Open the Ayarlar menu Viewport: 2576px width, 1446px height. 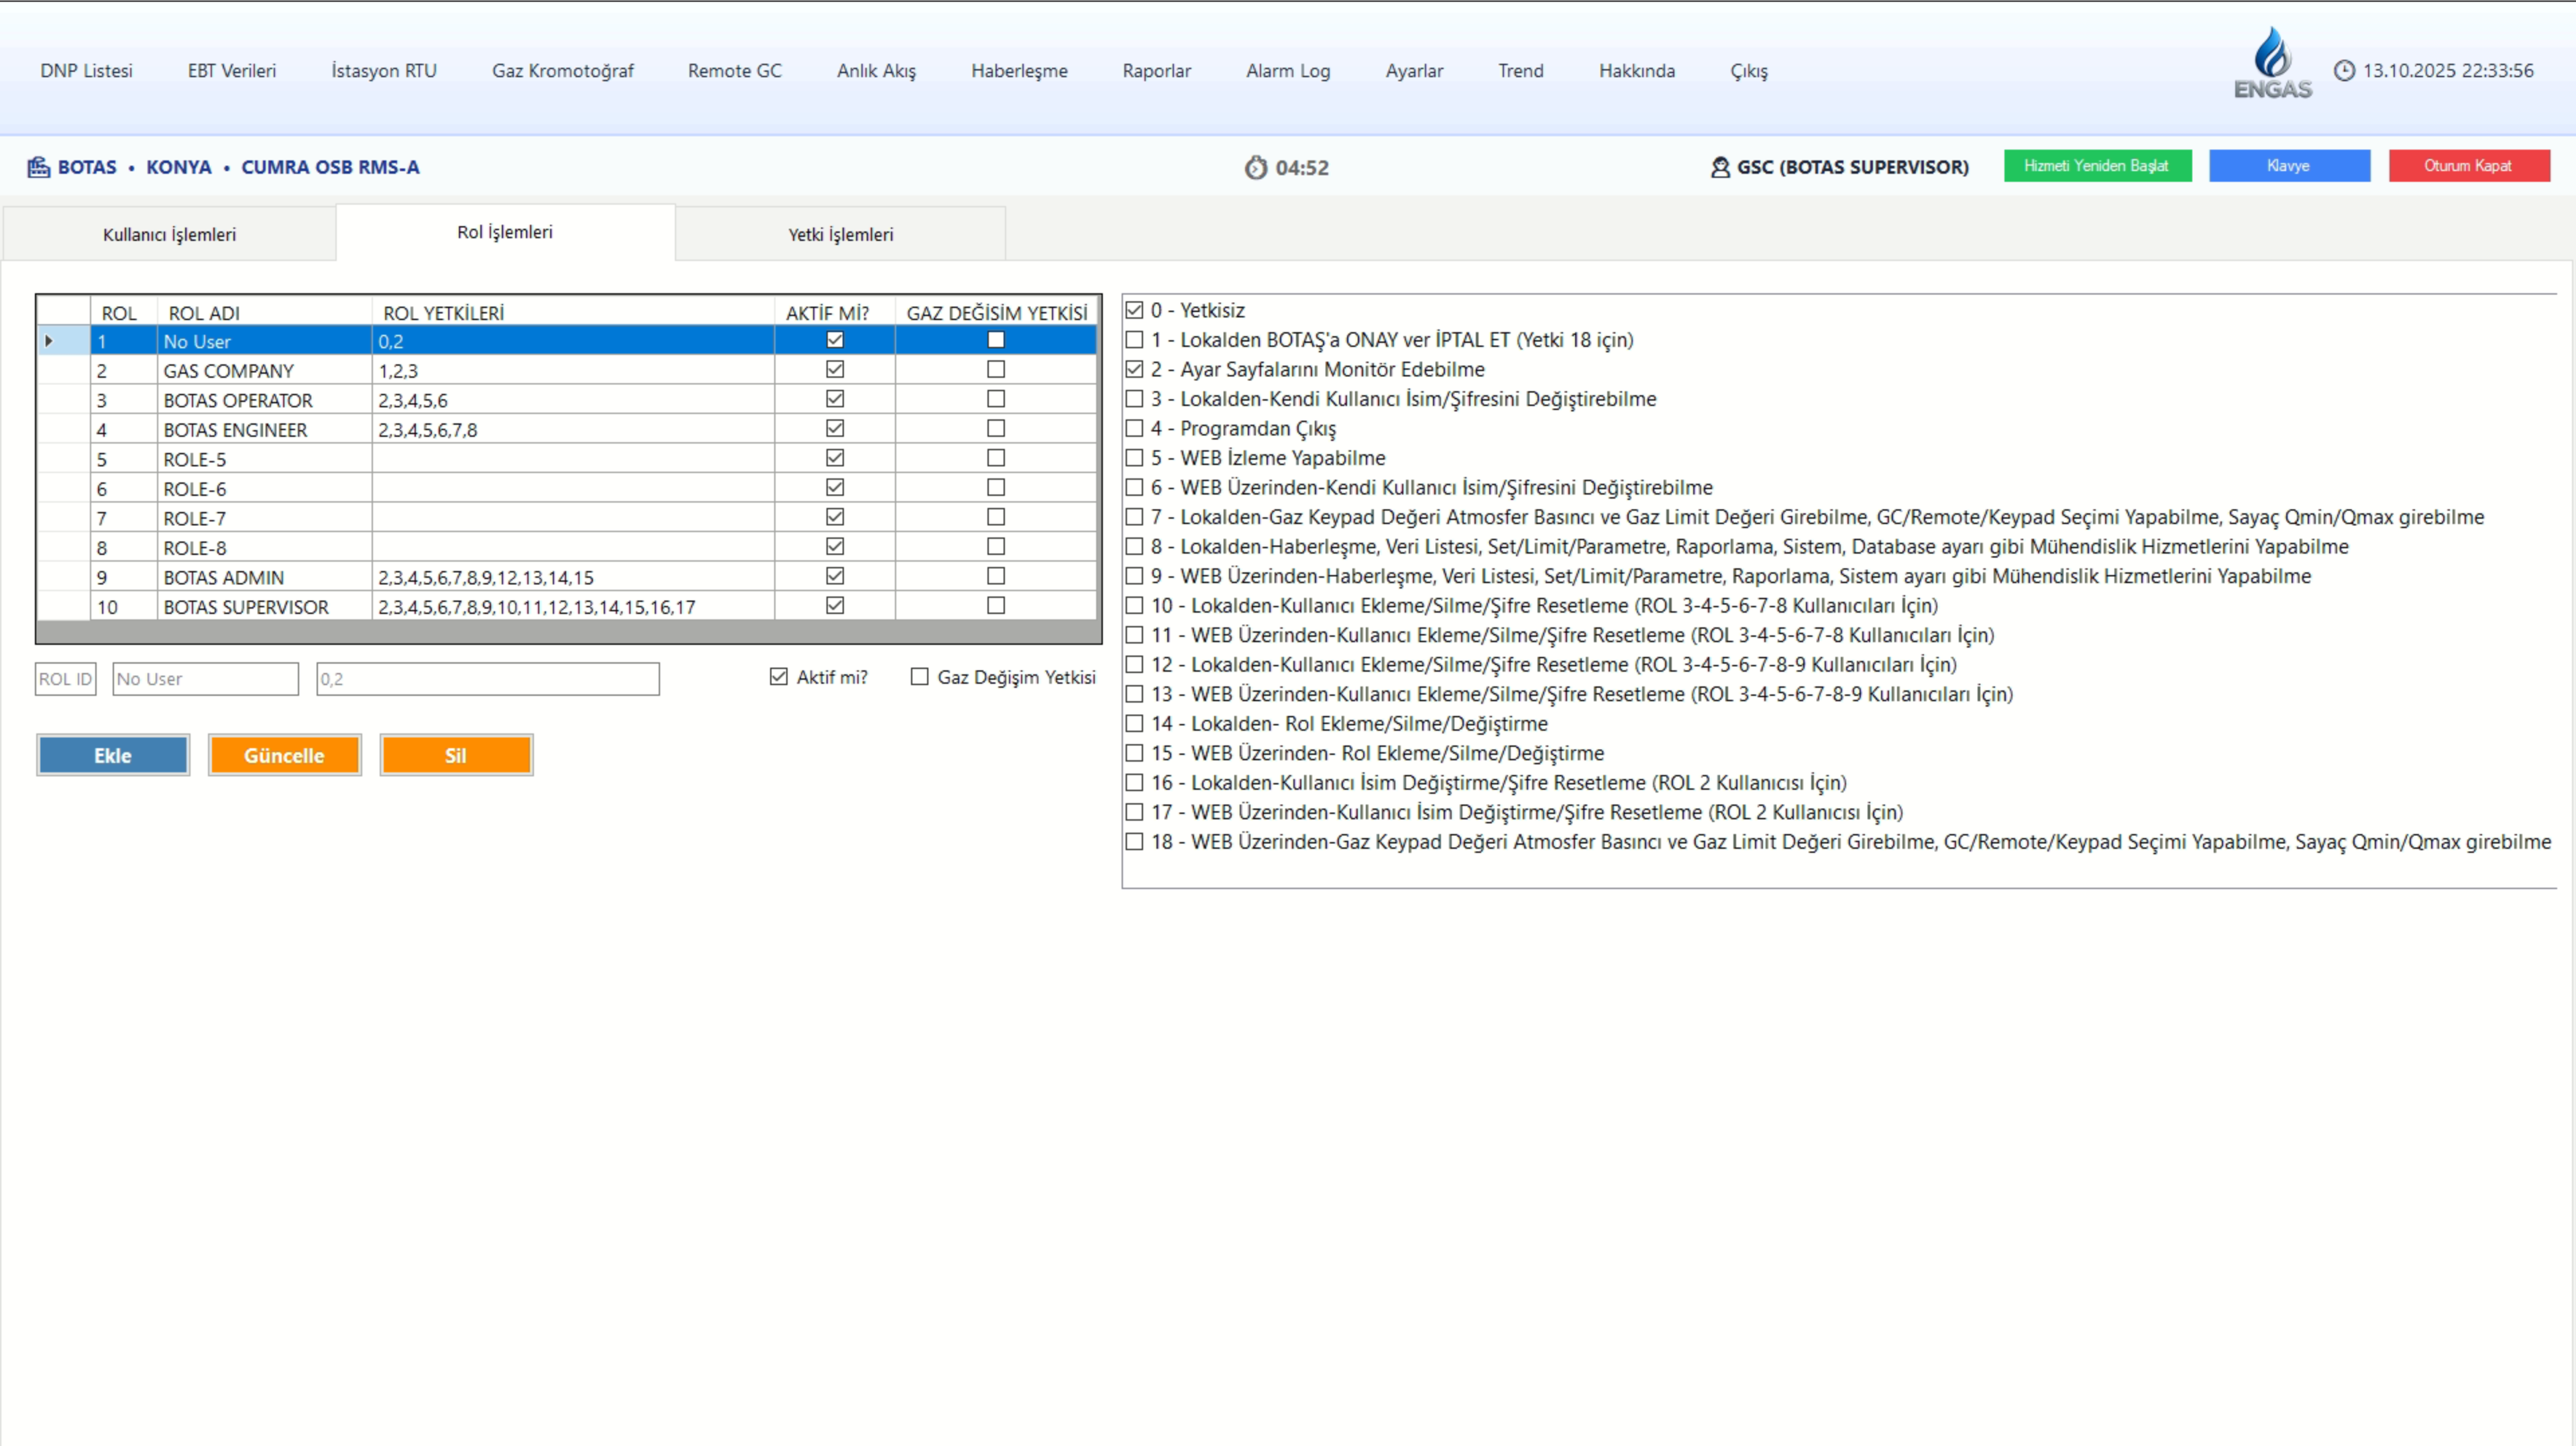click(x=1413, y=71)
